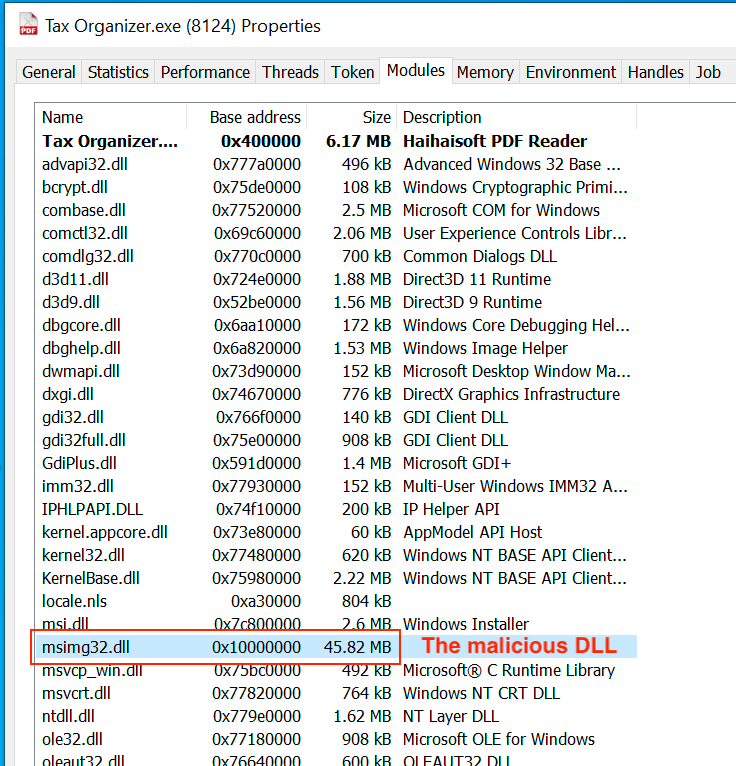Select the bcrypt.dll module
This screenshot has height=766, width=736.
336,187
